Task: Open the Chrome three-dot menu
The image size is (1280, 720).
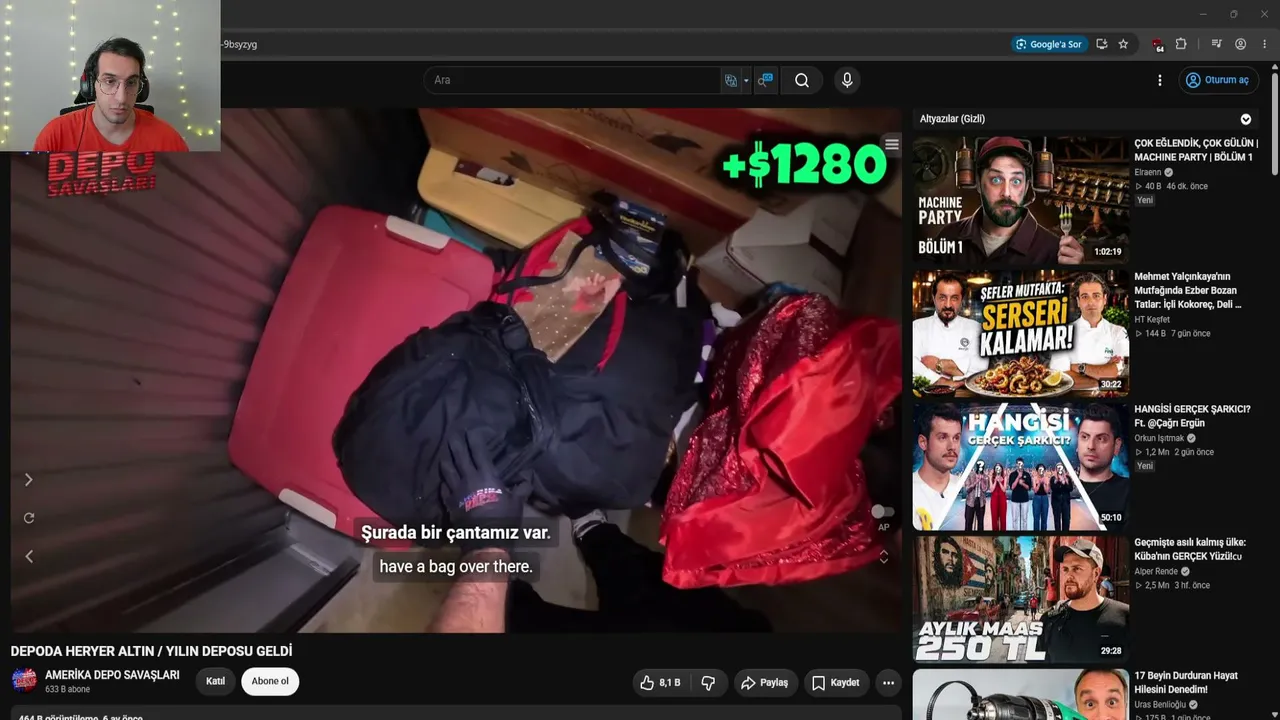Action: (x=1264, y=44)
